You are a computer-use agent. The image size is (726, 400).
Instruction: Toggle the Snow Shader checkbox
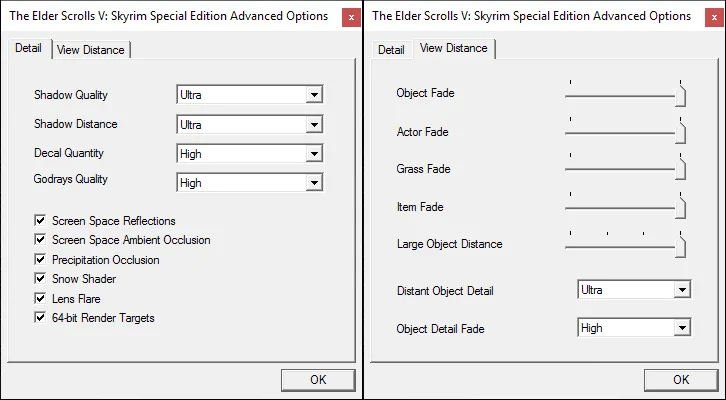[41, 279]
